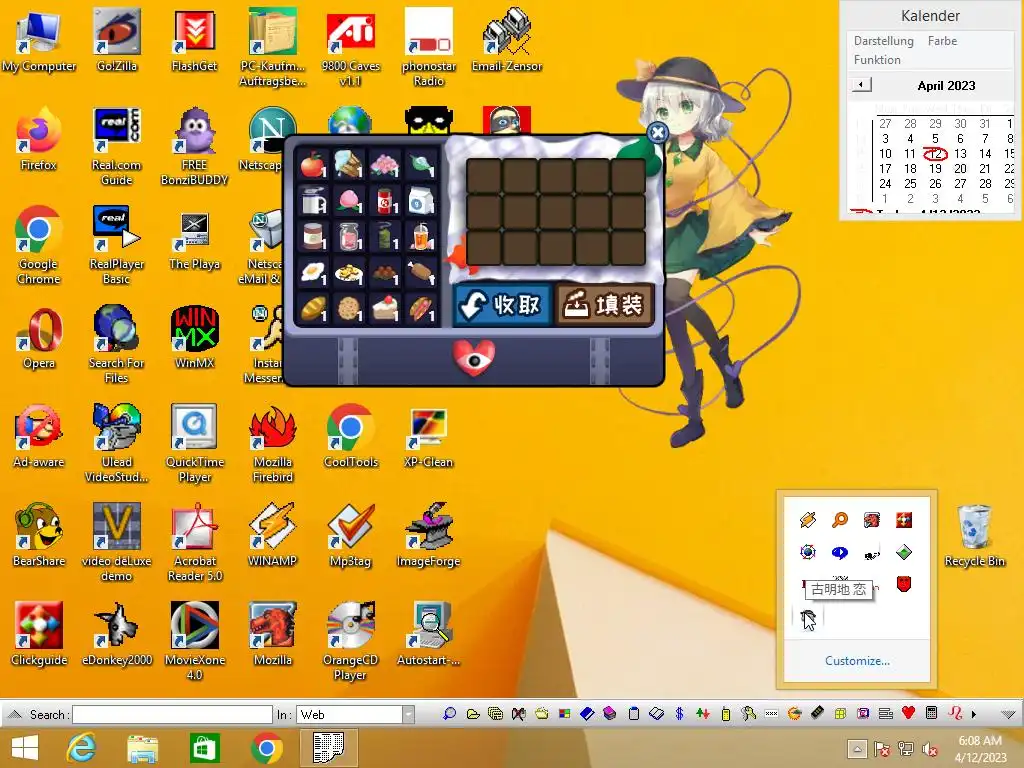Select the peach item in the inventory
The height and width of the screenshot is (768, 1024).
click(x=349, y=200)
